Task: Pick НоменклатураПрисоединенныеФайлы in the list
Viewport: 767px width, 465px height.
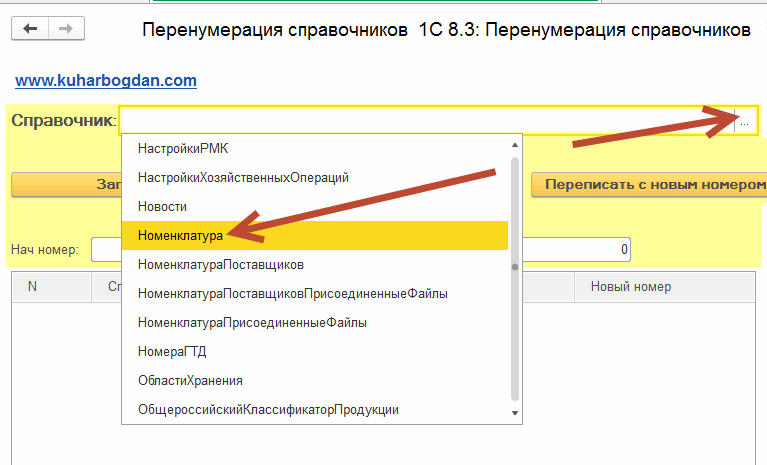Action: click(x=252, y=323)
